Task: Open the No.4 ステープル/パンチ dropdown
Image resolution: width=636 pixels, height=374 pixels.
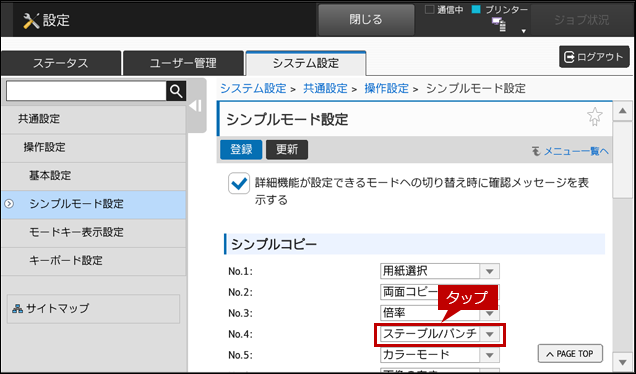Action: pyautogui.click(x=440, y=334)
